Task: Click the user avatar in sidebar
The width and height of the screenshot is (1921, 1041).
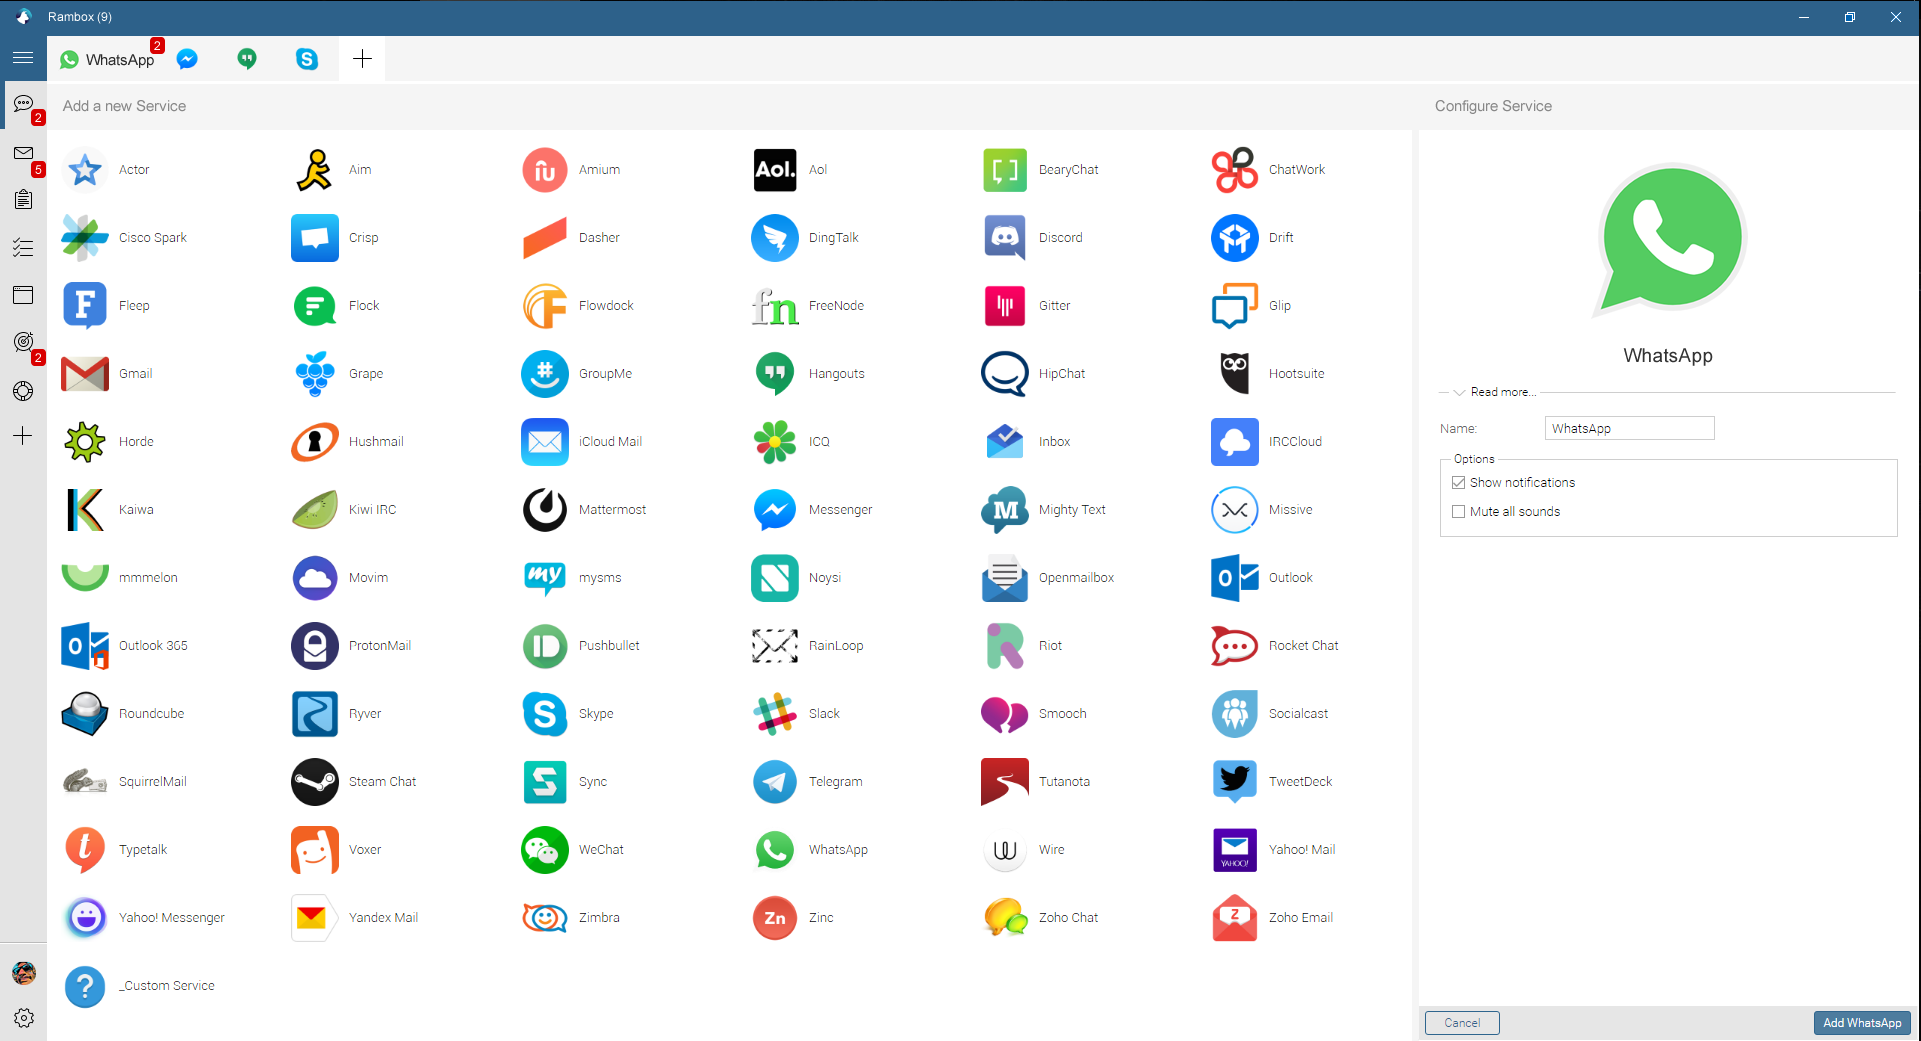Action: pyautogui.click(x=24, y=973)
